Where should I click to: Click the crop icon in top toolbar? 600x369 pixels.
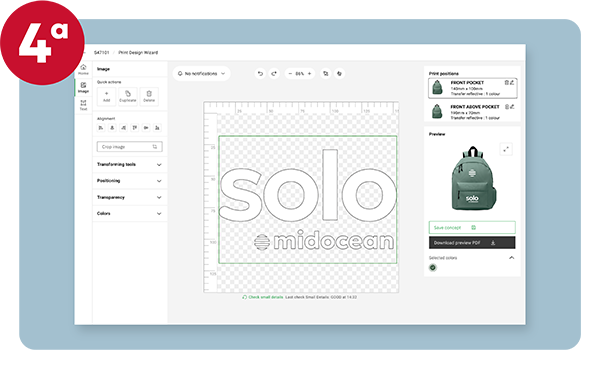[x=326, y=73]
